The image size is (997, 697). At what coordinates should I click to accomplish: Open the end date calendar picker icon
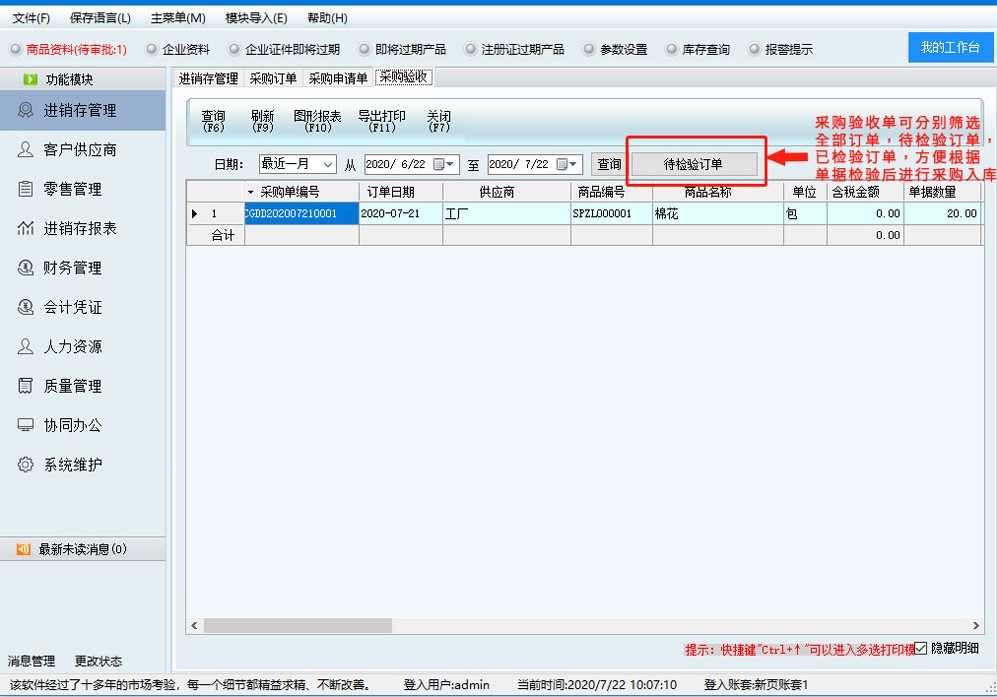[x=567, y=164]
